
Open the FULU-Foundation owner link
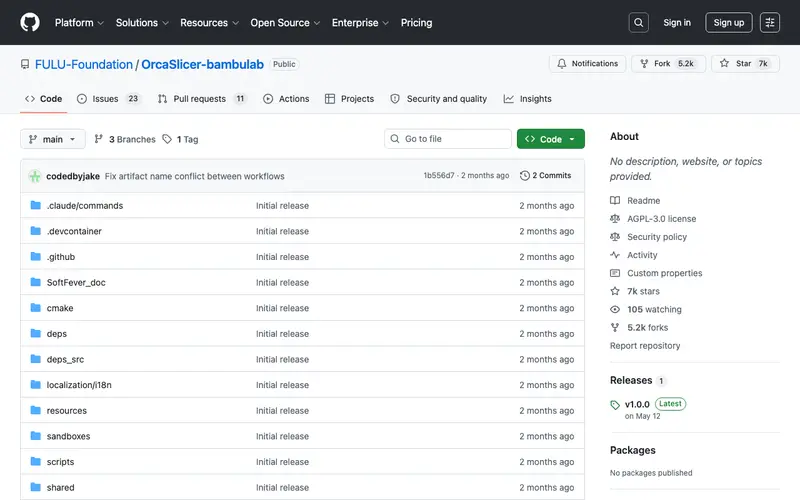pyautogui.click(x=84, y=64)
